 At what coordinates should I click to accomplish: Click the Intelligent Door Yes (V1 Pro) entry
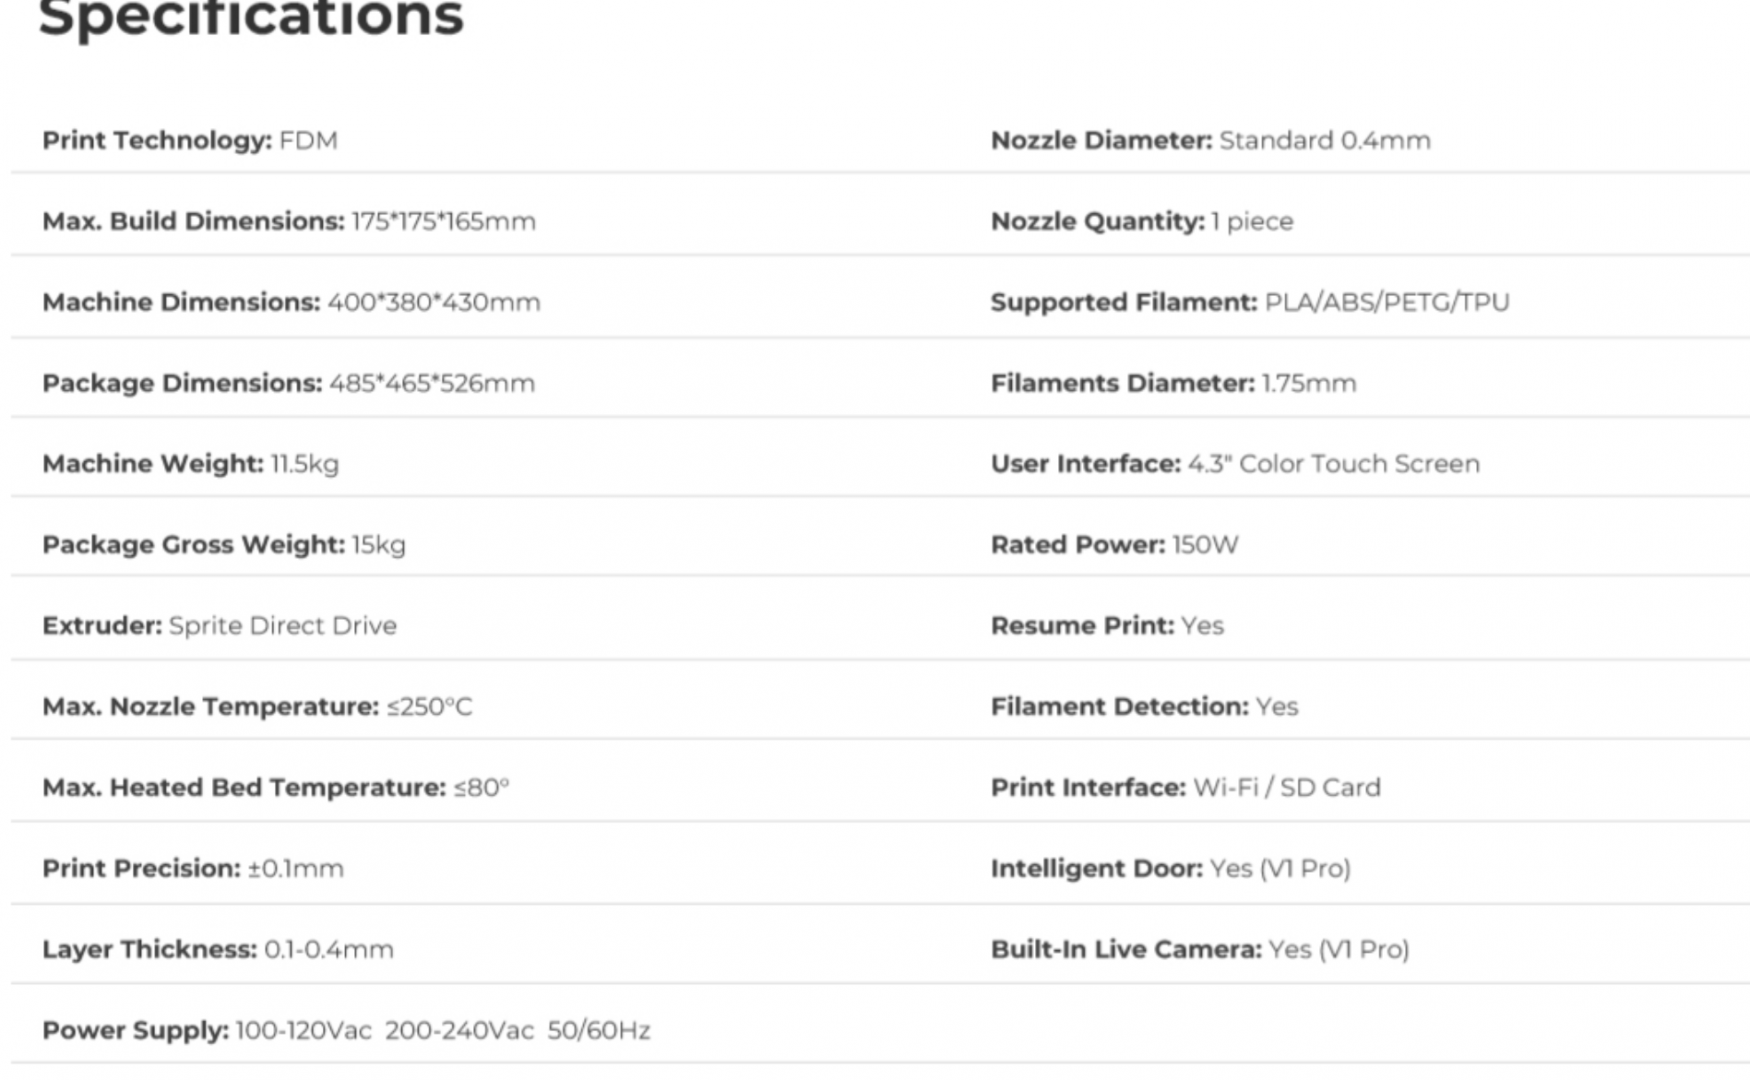(x=1170, y=869)
